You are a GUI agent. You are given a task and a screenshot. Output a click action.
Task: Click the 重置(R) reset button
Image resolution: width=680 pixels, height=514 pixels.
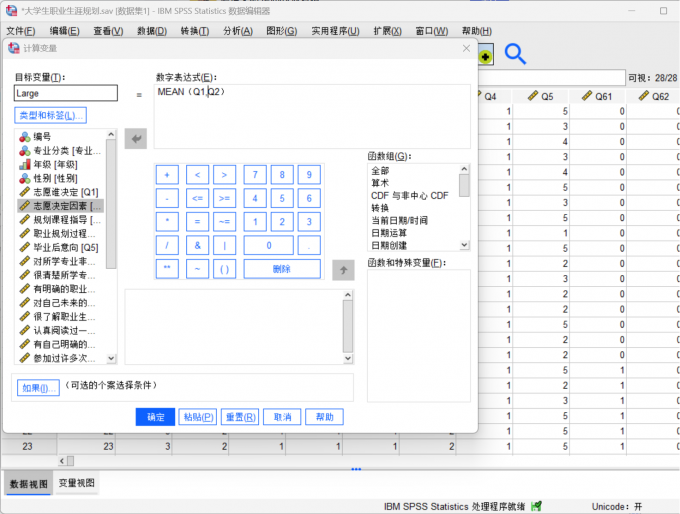pyautogui.click(x=240, y=417)
